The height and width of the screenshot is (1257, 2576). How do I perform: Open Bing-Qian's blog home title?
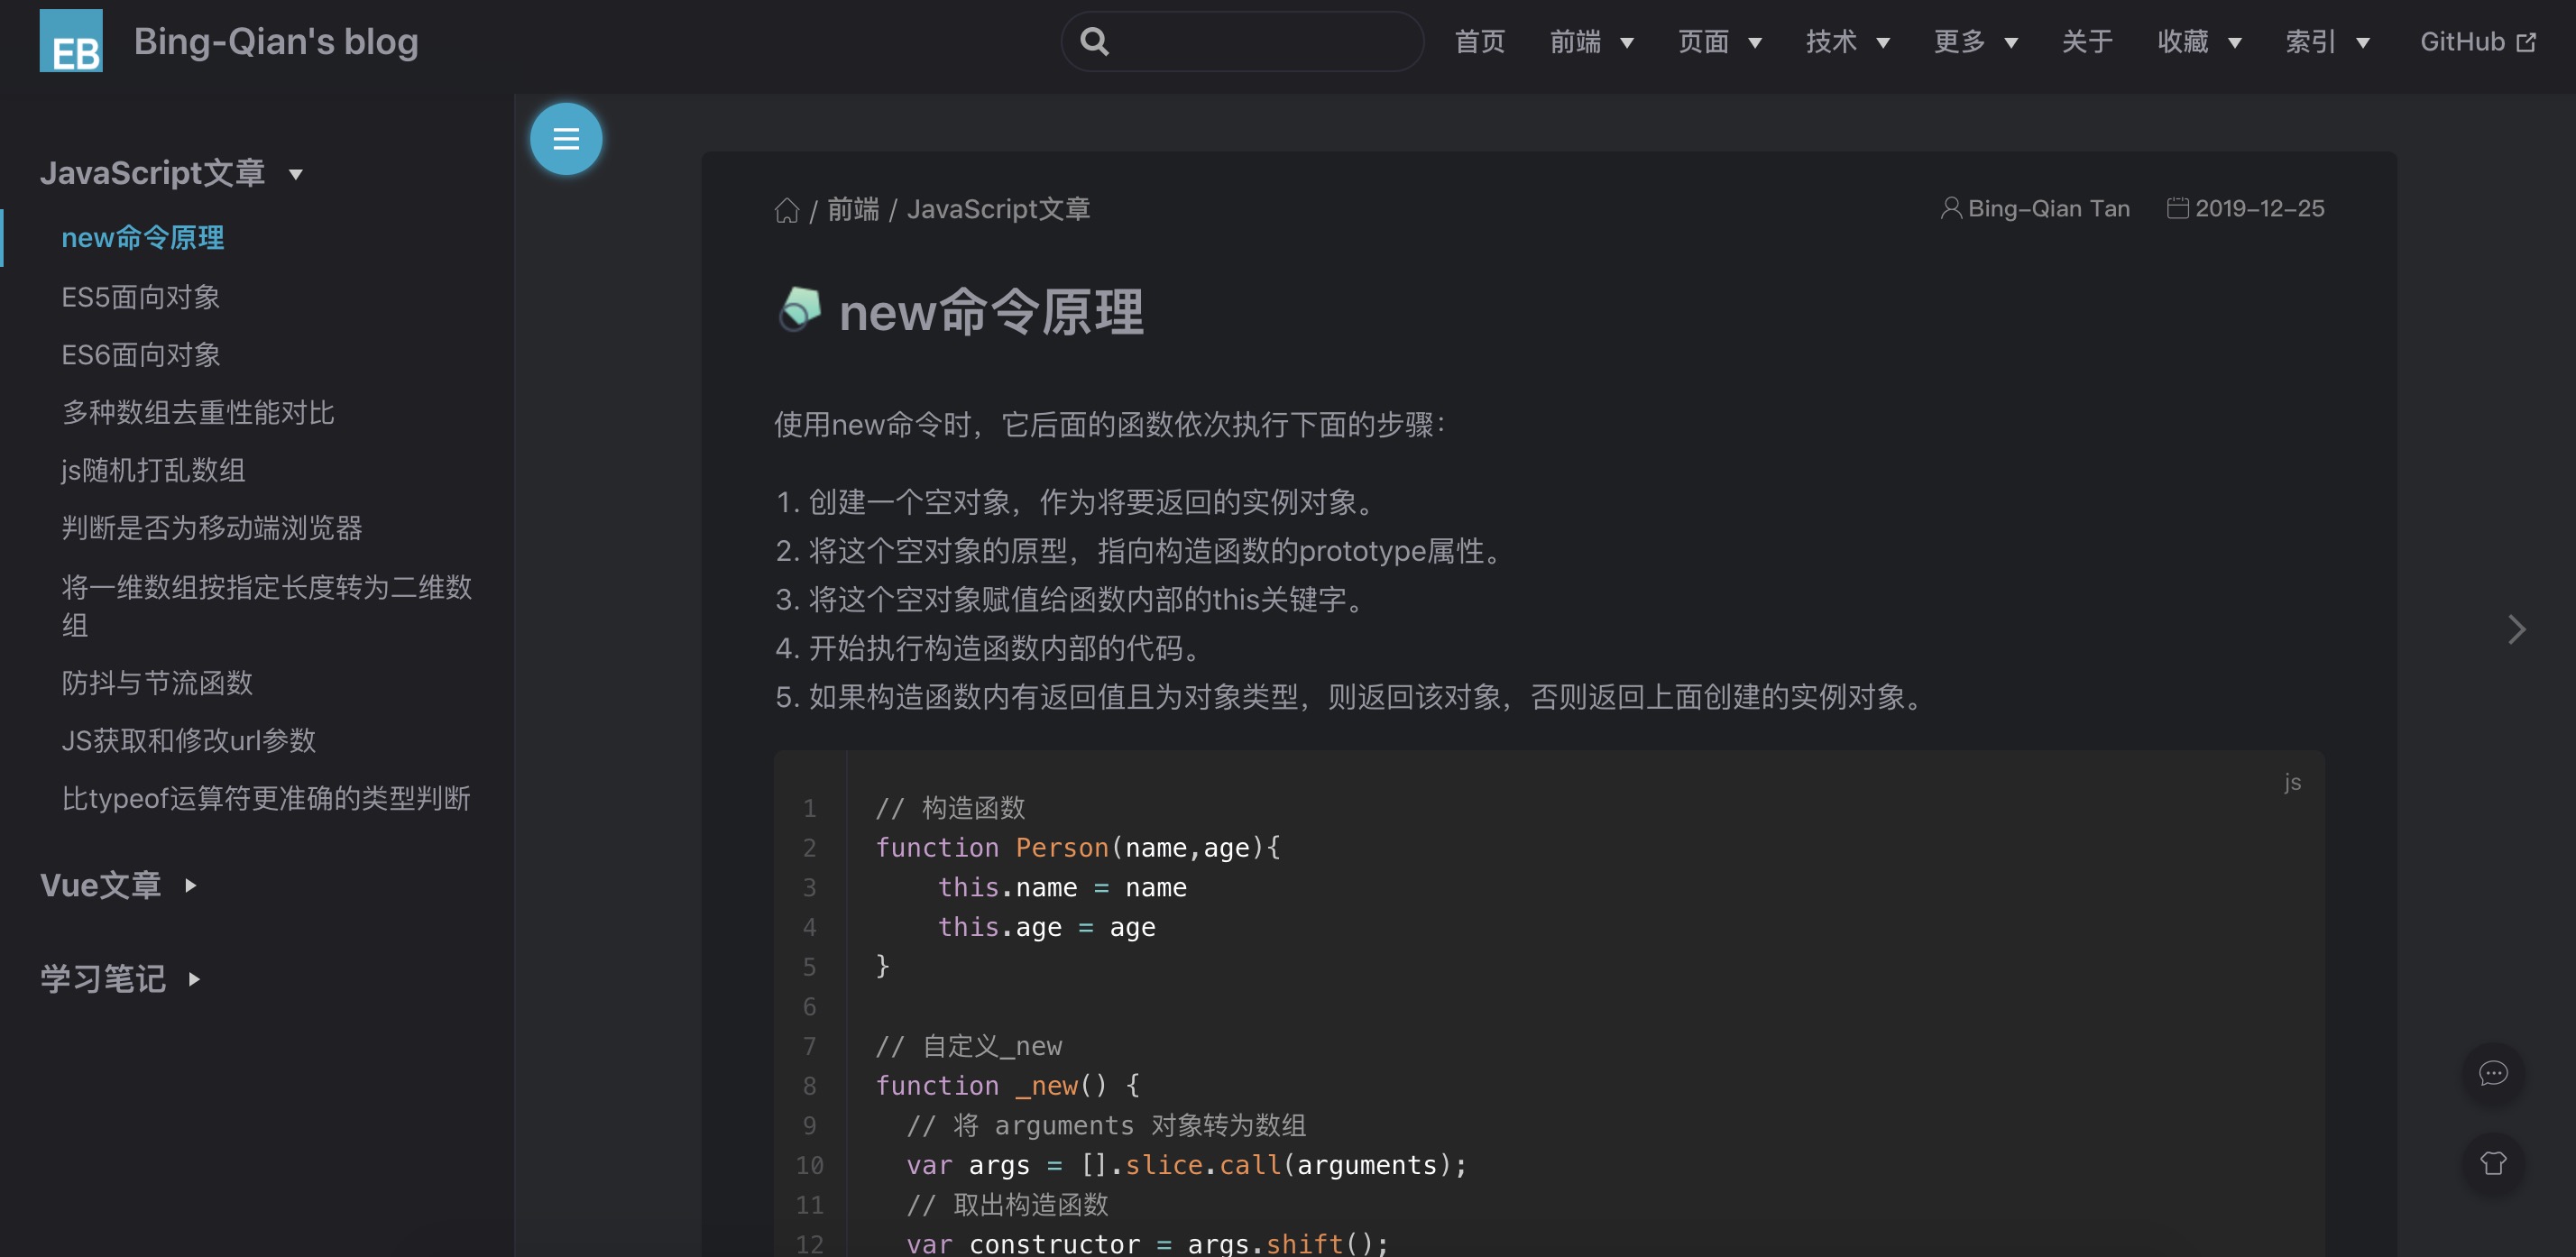[276, 41]
